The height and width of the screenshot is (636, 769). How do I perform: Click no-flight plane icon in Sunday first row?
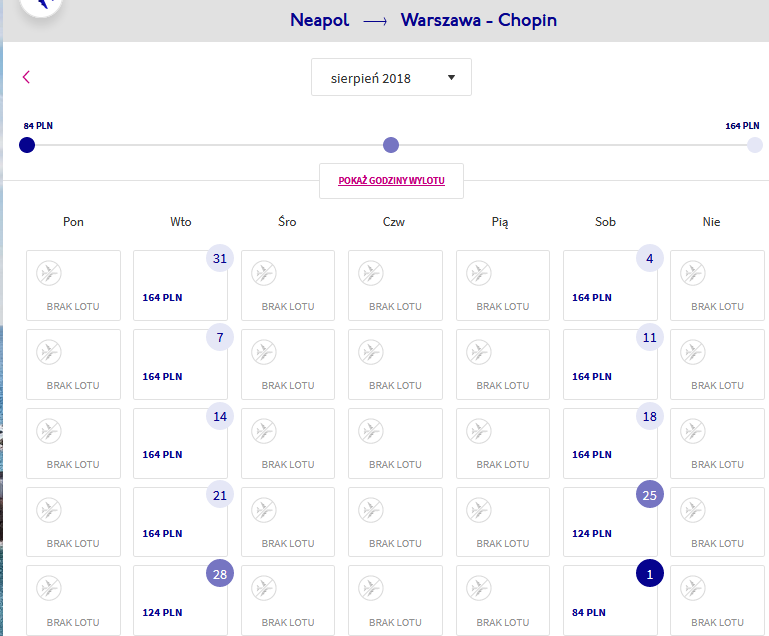point(693,273)
